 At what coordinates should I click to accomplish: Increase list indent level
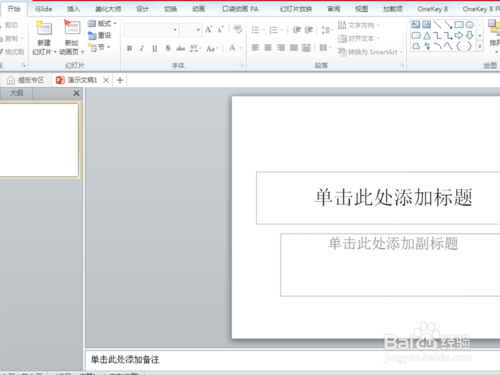pos(309,30)
